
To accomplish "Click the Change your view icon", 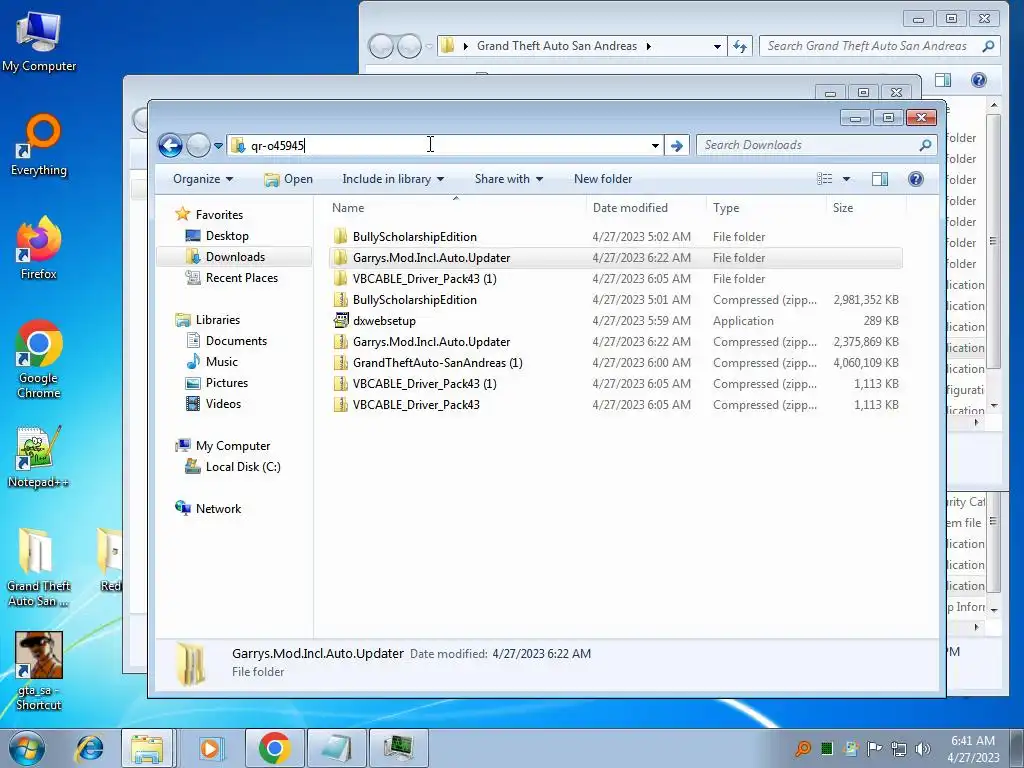I will [x=825, y=179].
